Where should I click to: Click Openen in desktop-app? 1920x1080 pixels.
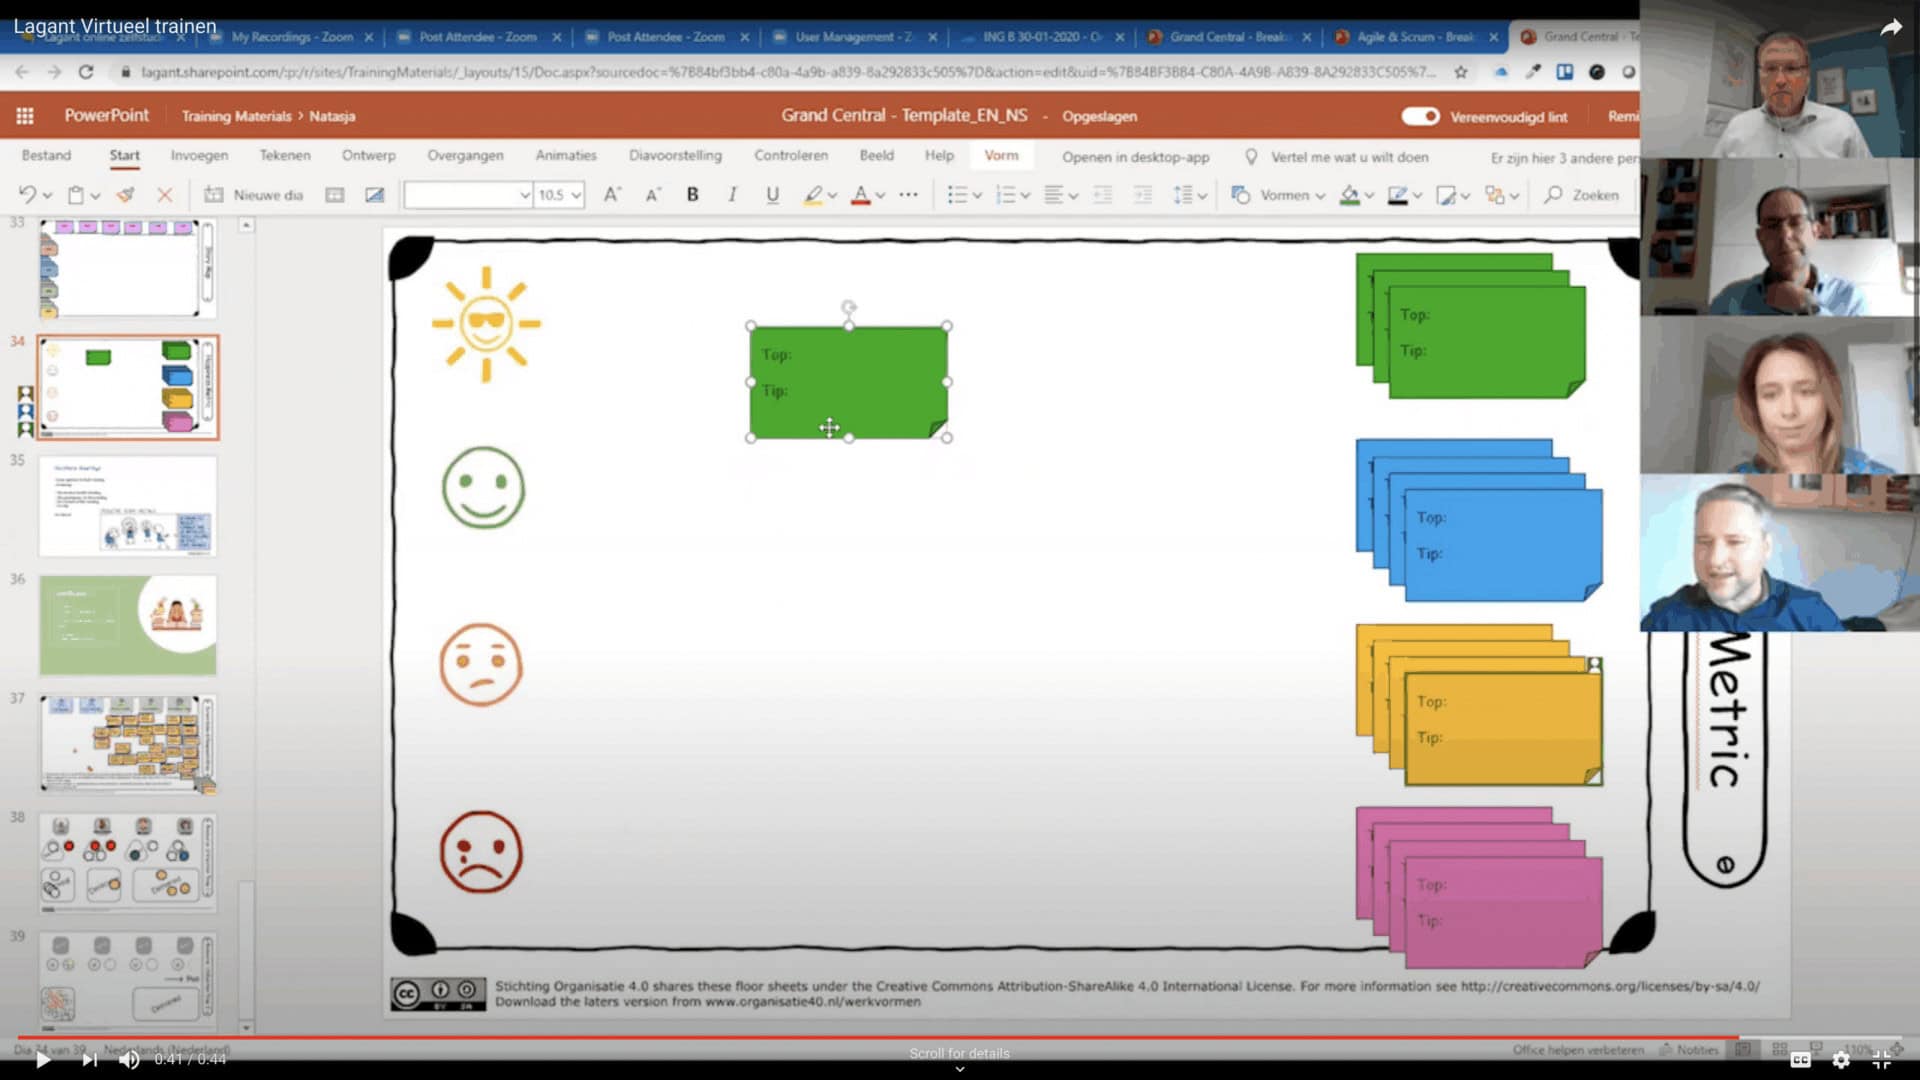click(x=1135, y=157)
